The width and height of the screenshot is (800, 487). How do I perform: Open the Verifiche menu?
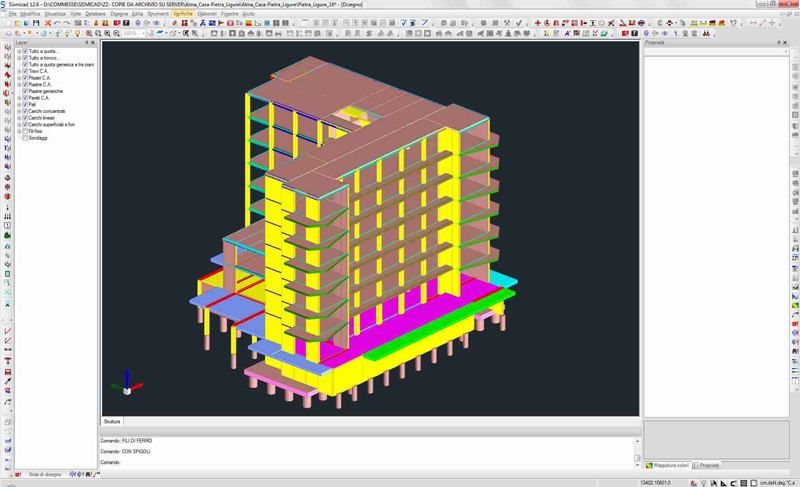click(183, 14)
